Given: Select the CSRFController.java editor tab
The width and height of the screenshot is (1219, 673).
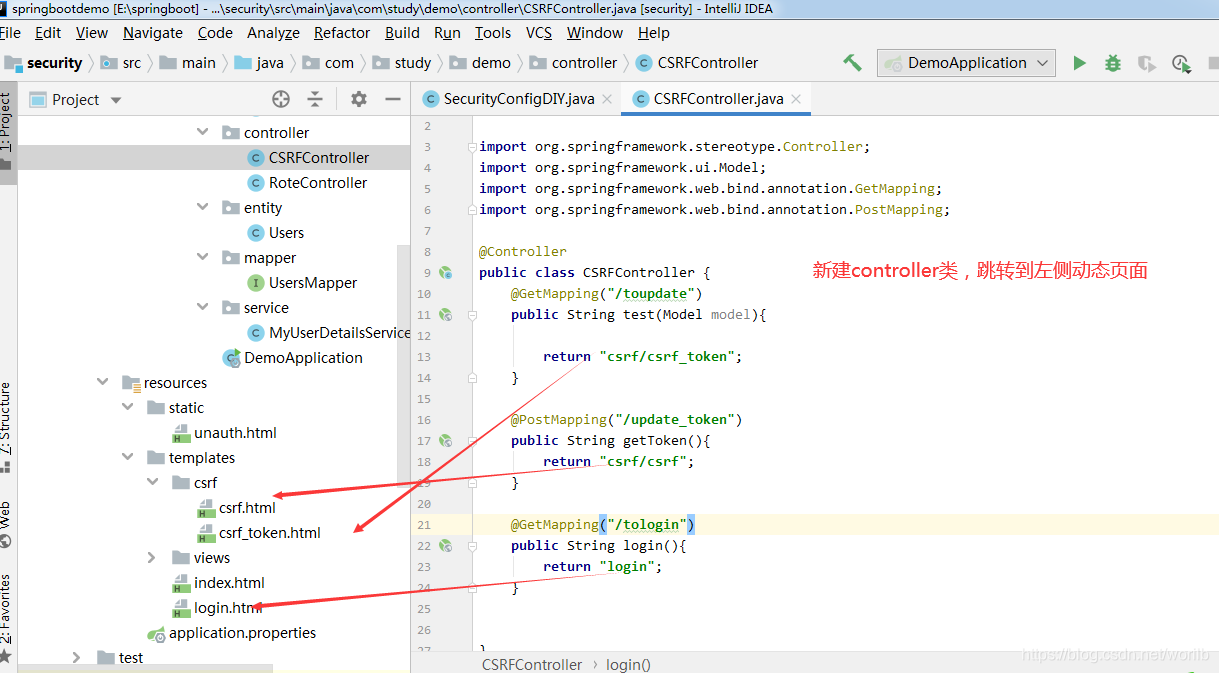Looking at the screenshot, I should 718,99.
